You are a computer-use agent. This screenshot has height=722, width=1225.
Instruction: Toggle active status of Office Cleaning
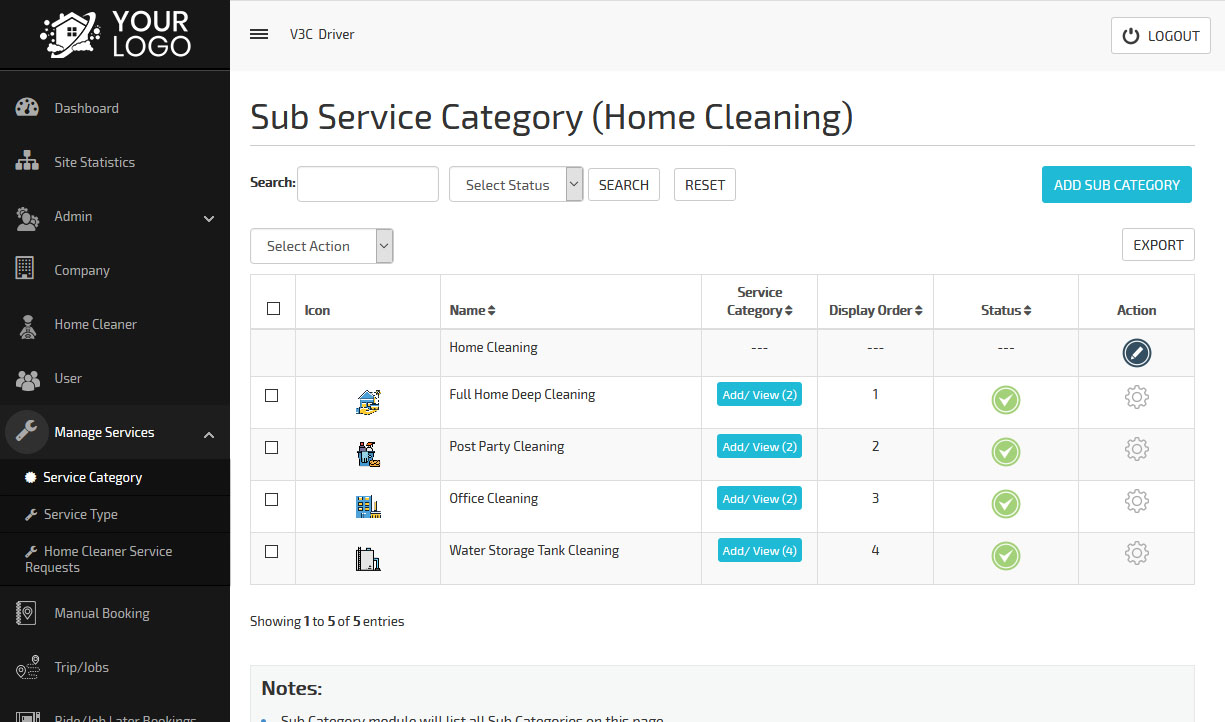point(1005,504)
